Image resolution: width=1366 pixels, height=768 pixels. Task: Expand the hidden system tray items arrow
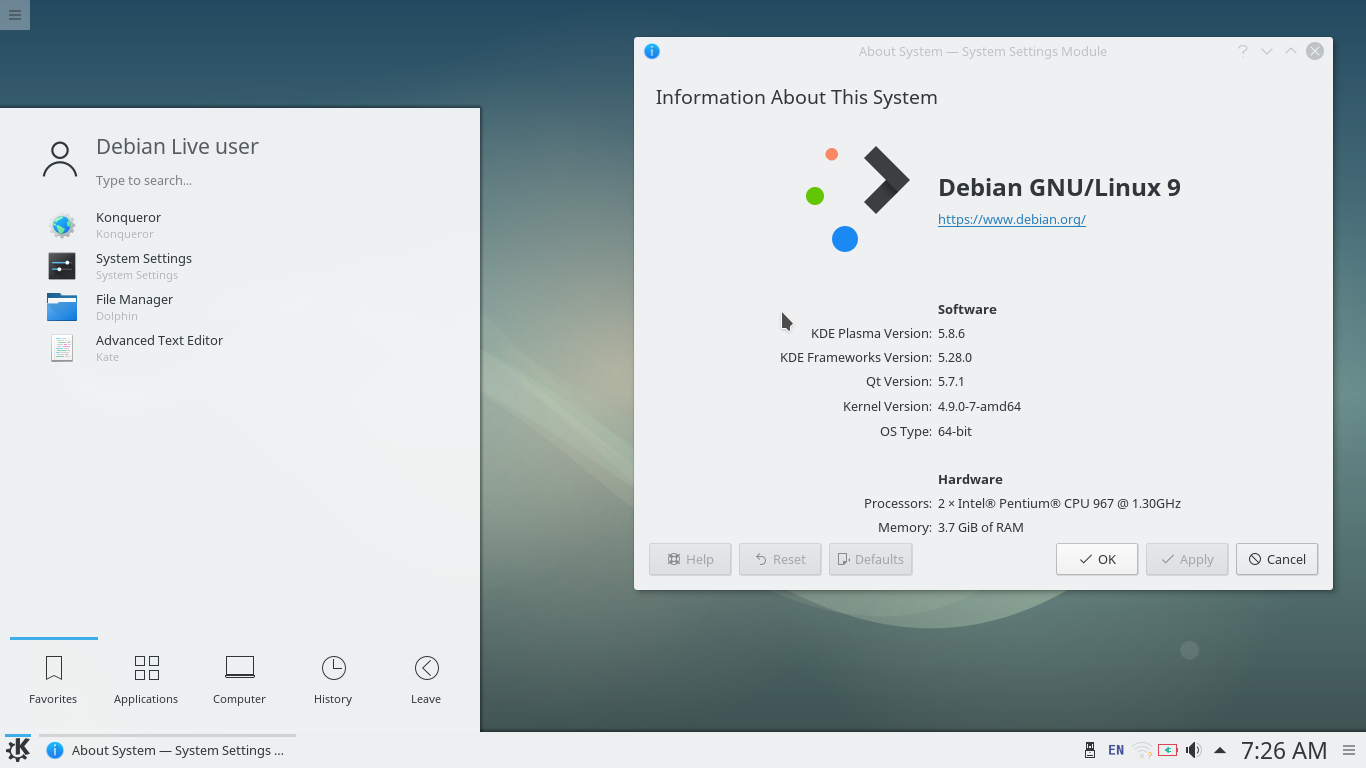tap(1219, 749)
